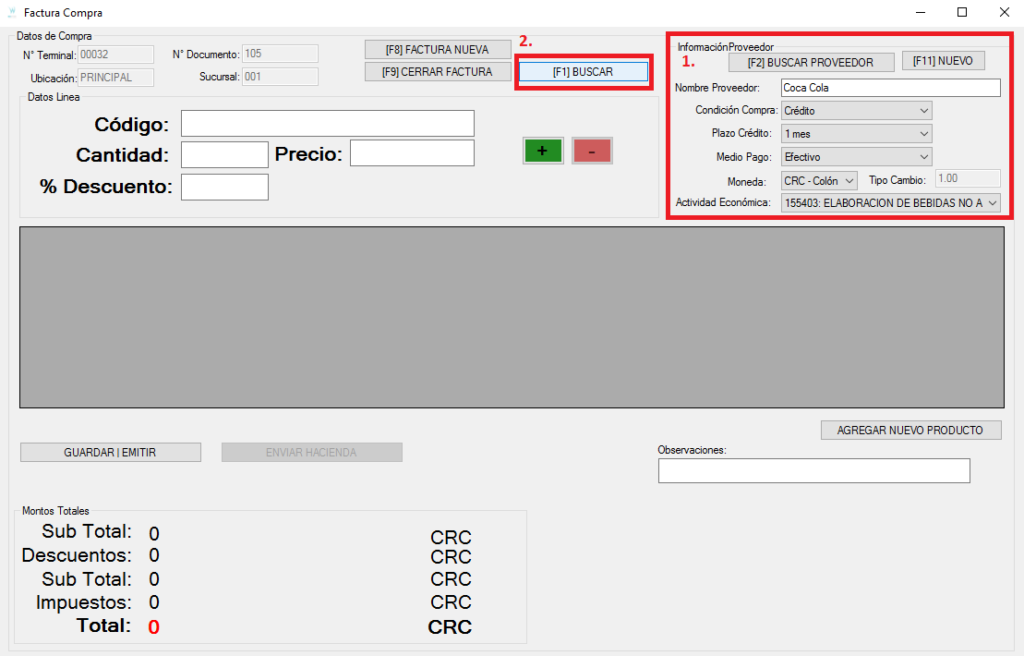
Task: Select the % Descuento input field
Action: click(x=224, y=187)
